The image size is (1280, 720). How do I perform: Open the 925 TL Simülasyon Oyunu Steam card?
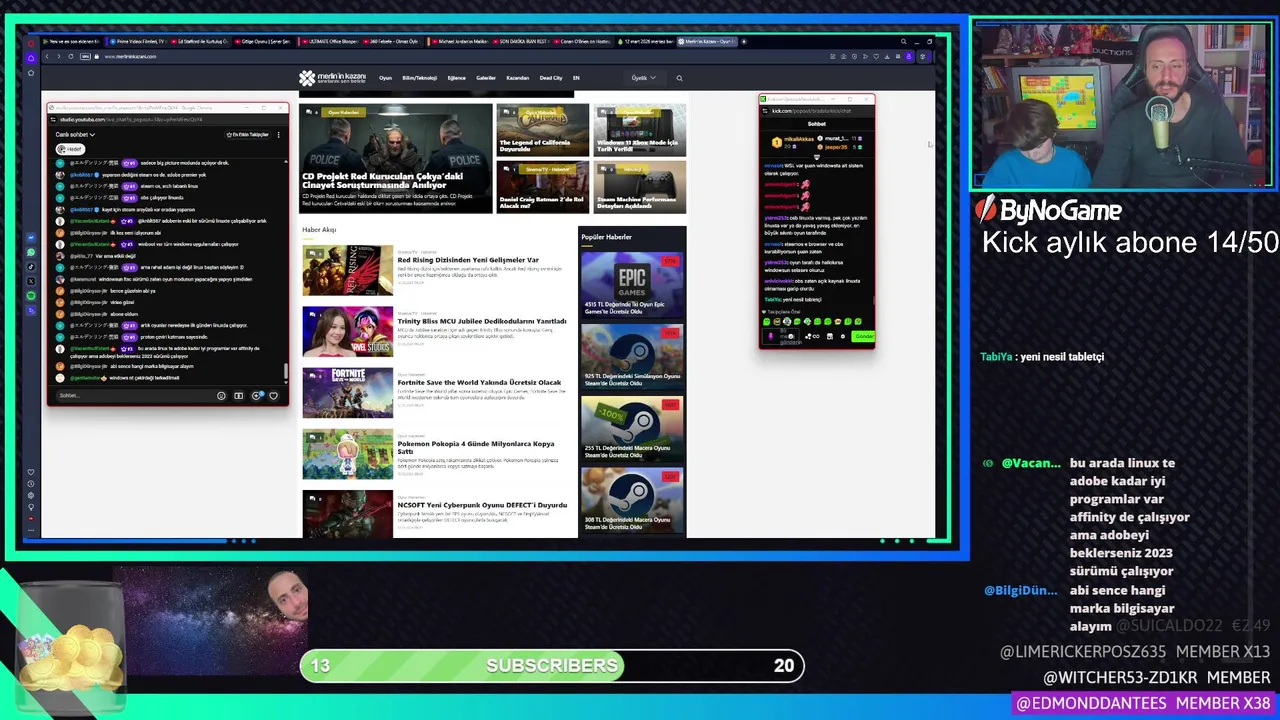(632, 355)
